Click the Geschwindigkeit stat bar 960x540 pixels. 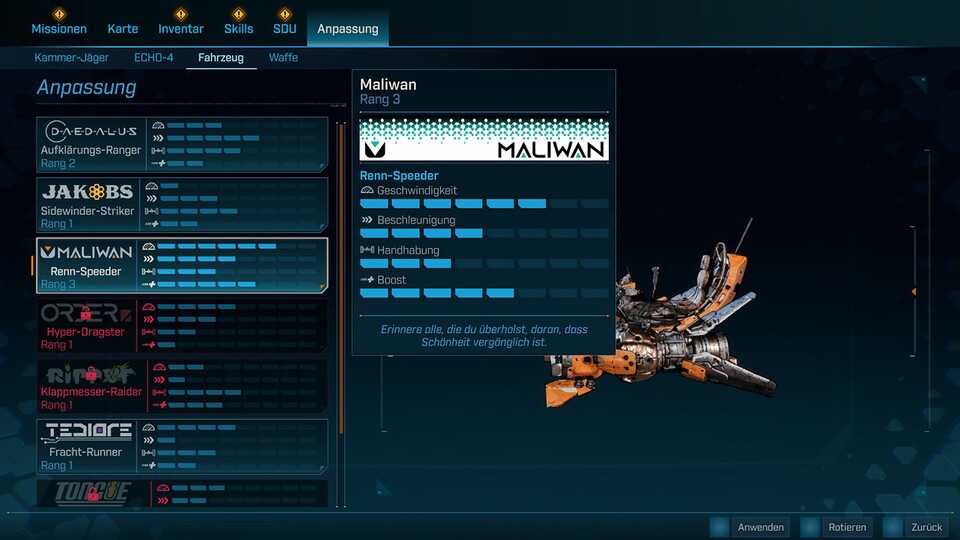[x=484, y=203]
